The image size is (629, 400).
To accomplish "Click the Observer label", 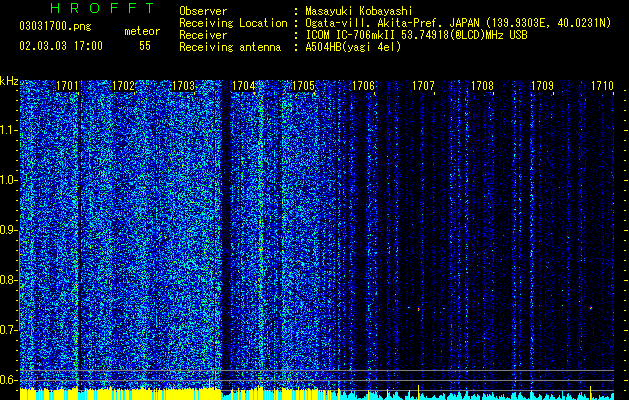I will point(203,11).
